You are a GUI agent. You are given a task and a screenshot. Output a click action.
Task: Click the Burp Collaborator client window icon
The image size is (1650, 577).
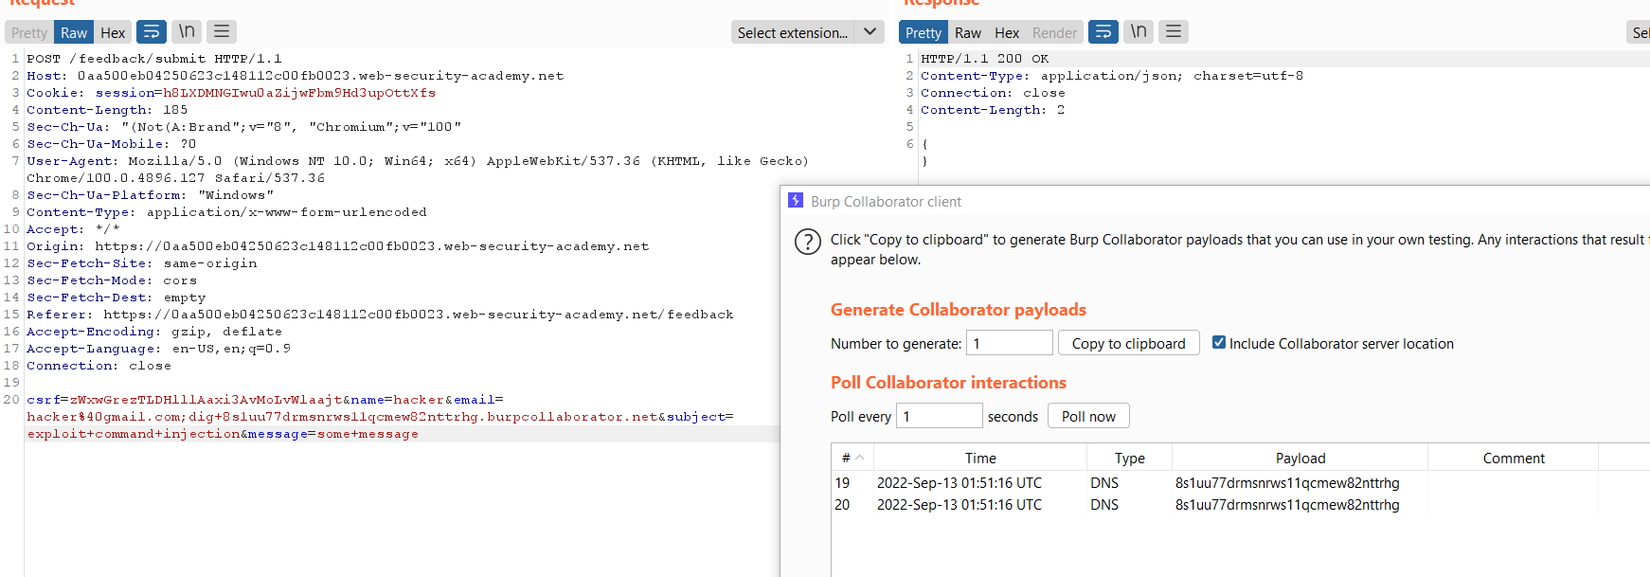coord(796,200)
